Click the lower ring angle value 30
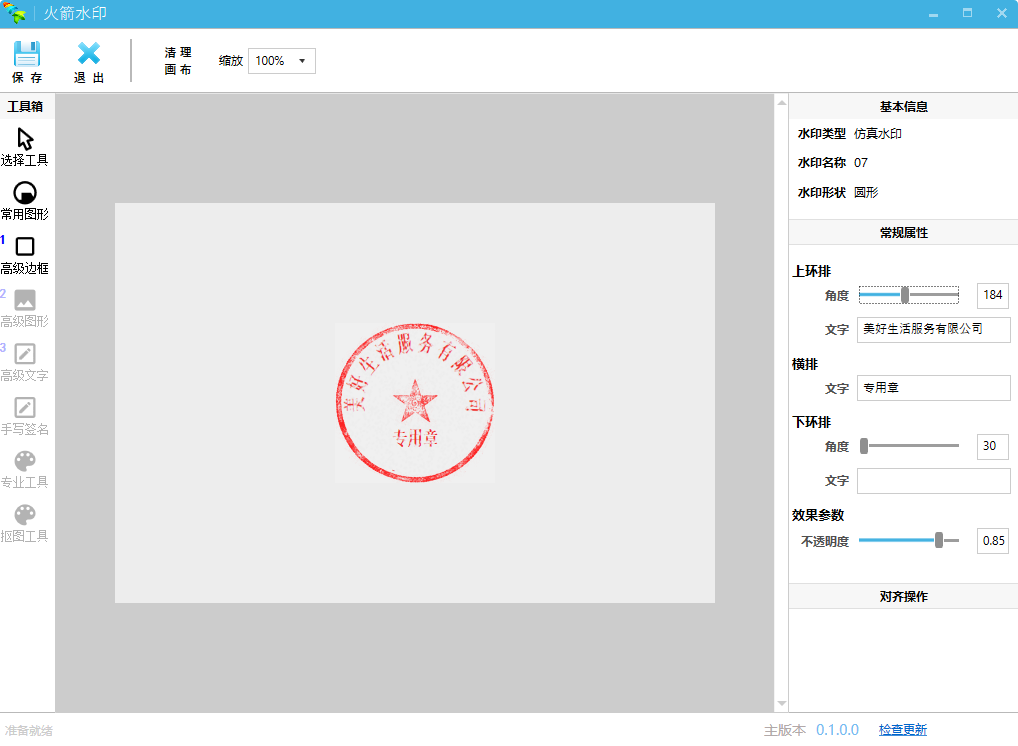Viewport: 1018px width, 746px height. pos(993,446)
